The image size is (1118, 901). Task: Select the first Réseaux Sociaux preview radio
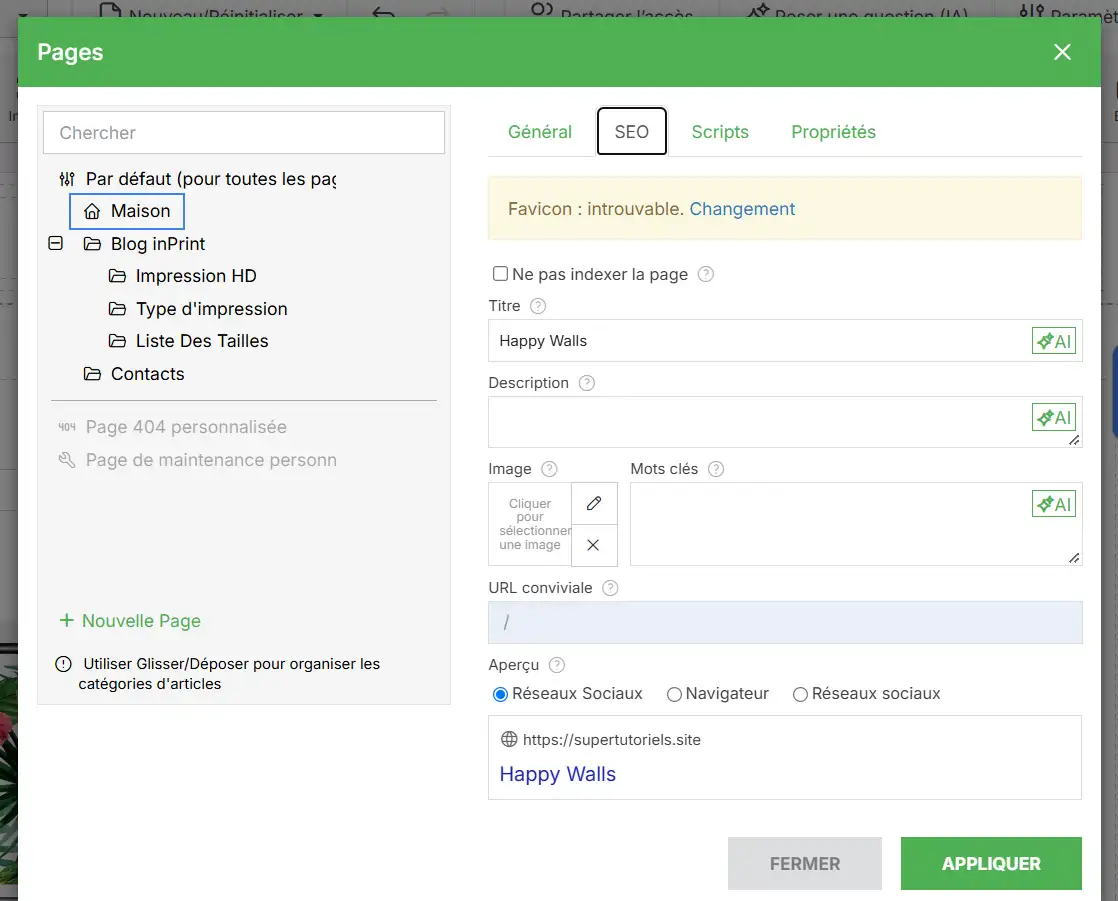(501, 694)
